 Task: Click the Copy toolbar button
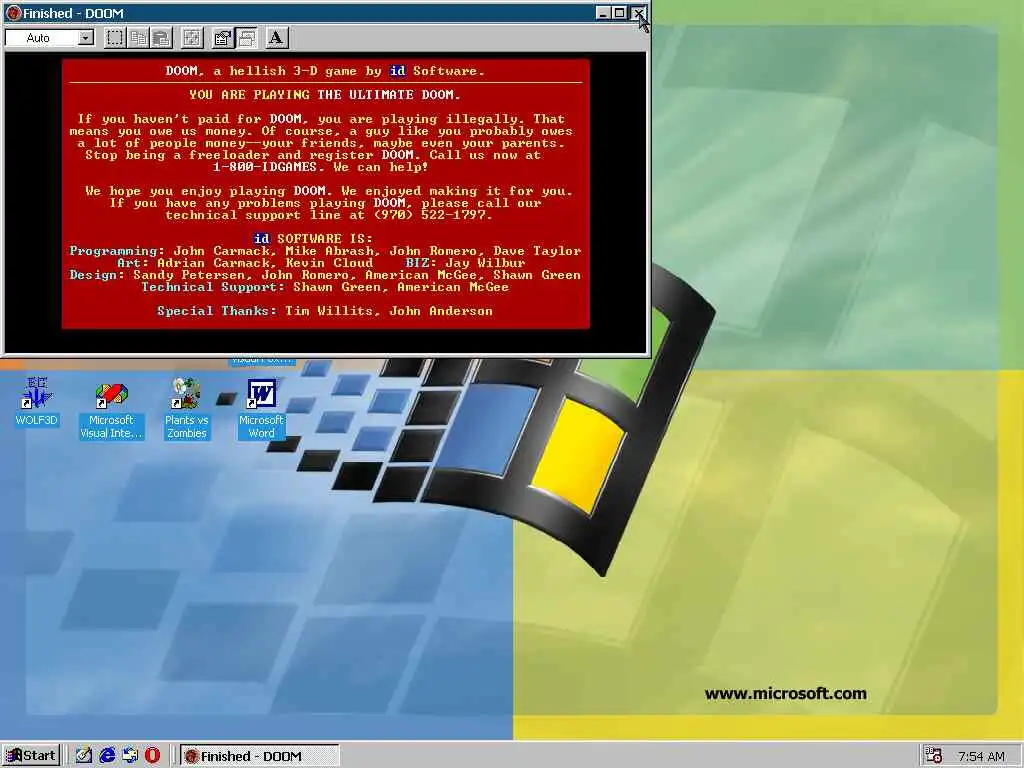(x=138, y=38)
